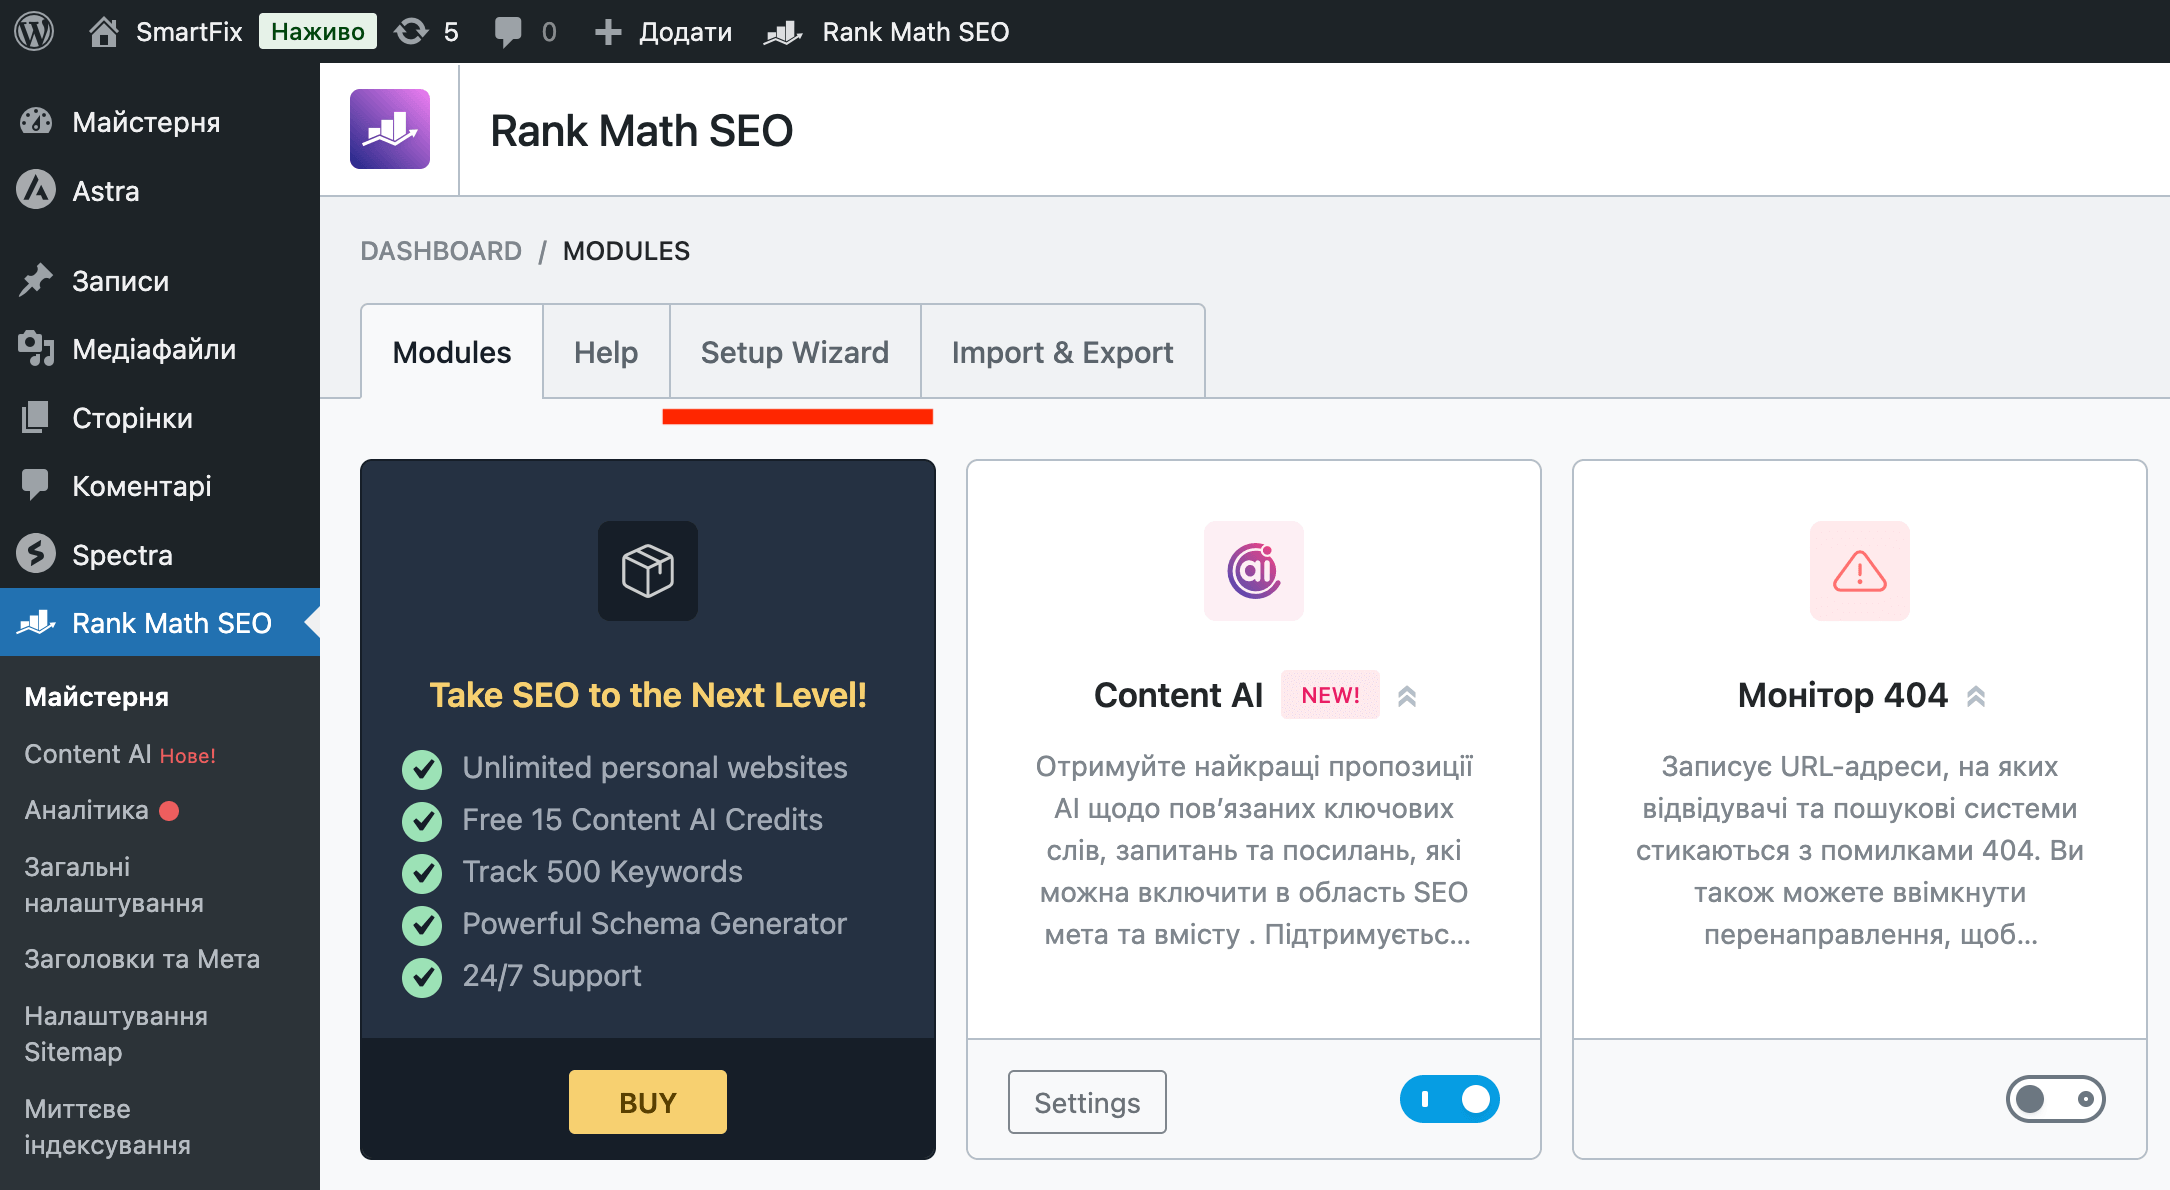Viewport: 2170px width, 1190px height.
Task: Click the NEW! badge on Content AI
Action: pyautogui.click(x=1330, y=695)
